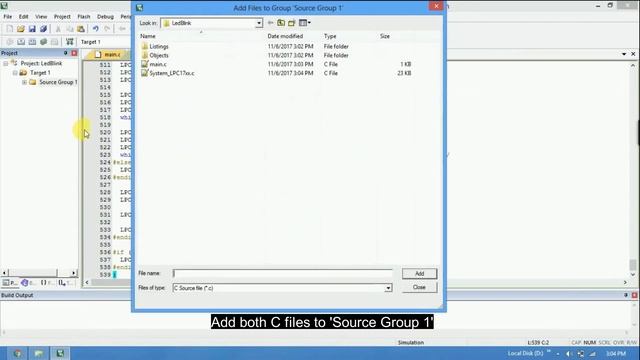640x360 pixels.
Task: Open the Debug menu
Action: [x=105, y=16]
